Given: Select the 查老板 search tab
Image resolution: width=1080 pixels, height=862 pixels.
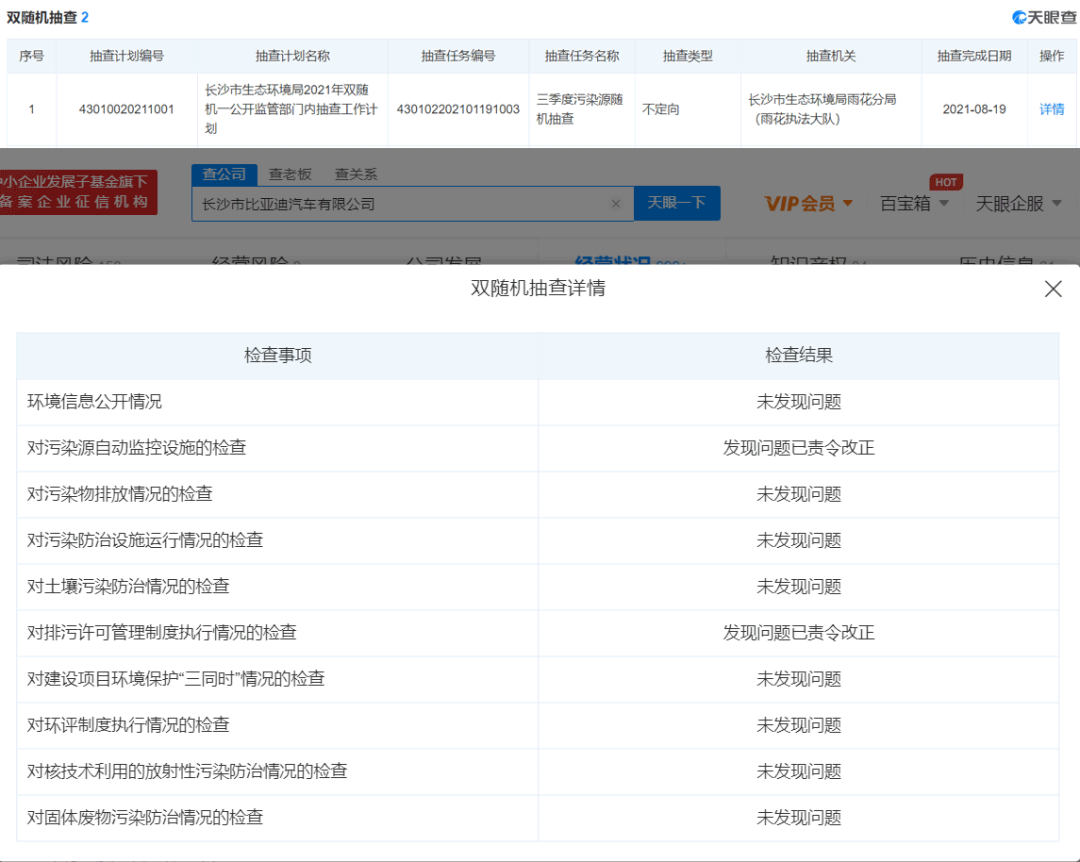Looking at the screenshot, I should (290, 174).
